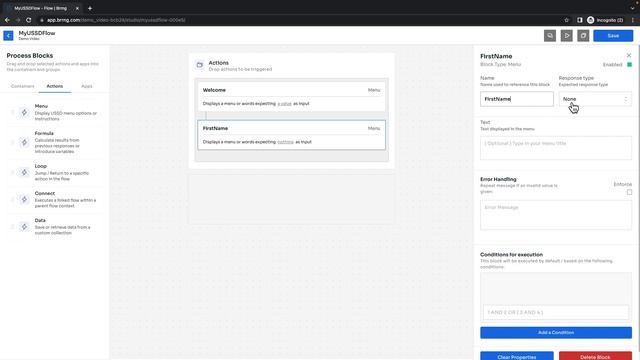The height and width of the screenshot is (360, 640).
Task: Select the Welcome menu block
Action: pyautogui.click(x=291, y=97)
